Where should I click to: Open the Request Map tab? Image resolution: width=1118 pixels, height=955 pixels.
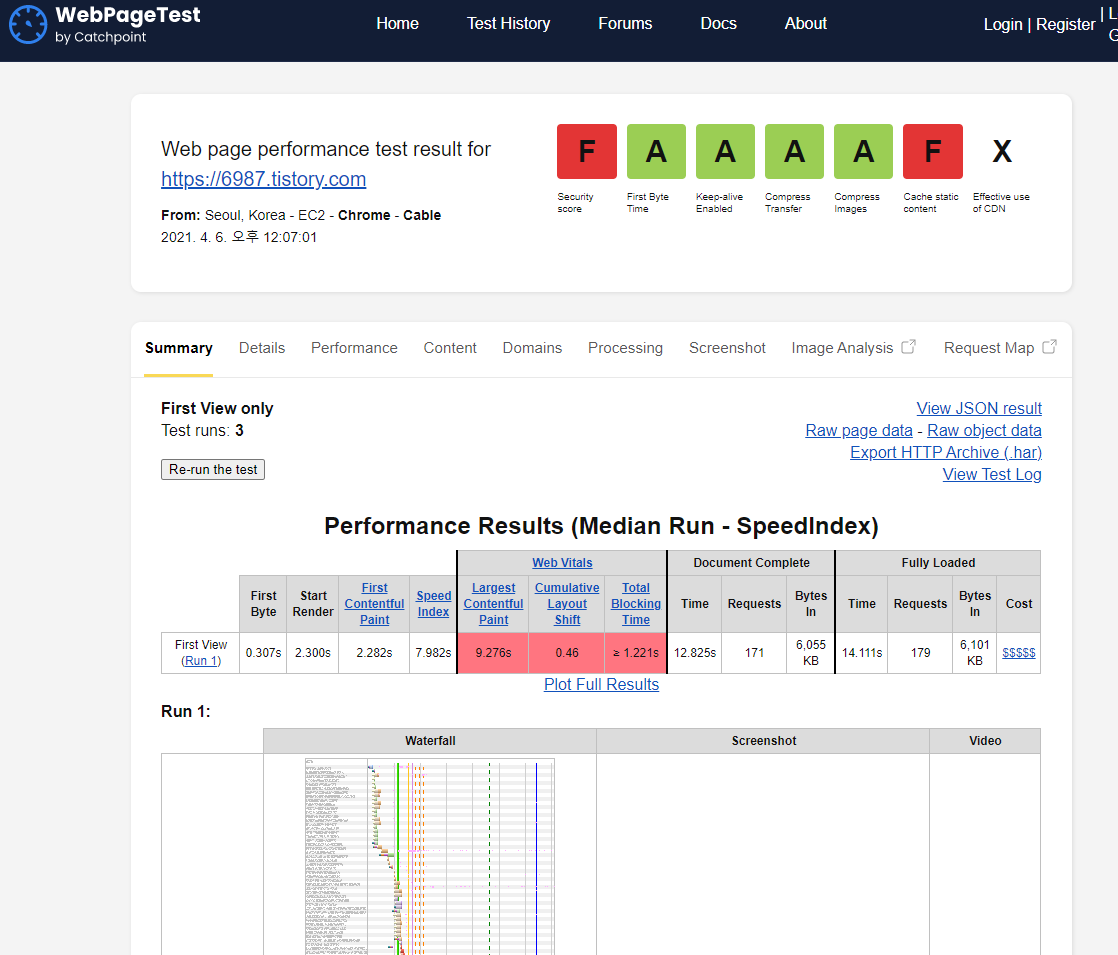tap(989, 348)
